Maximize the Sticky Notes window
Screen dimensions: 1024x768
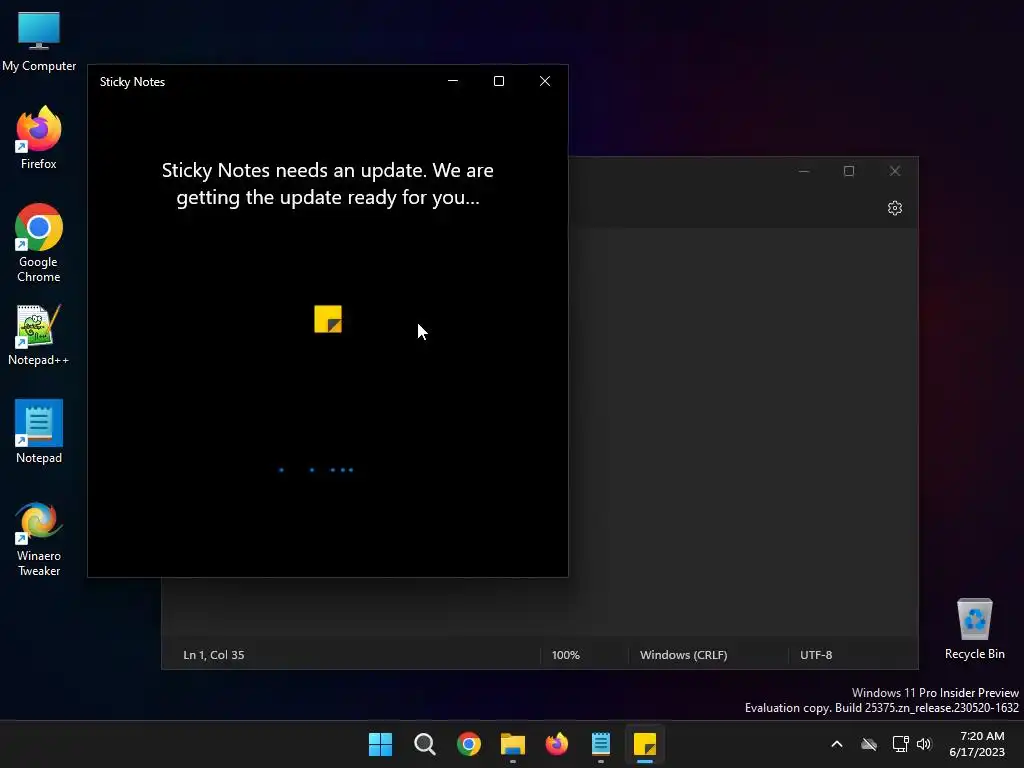(x=499, y=81)
